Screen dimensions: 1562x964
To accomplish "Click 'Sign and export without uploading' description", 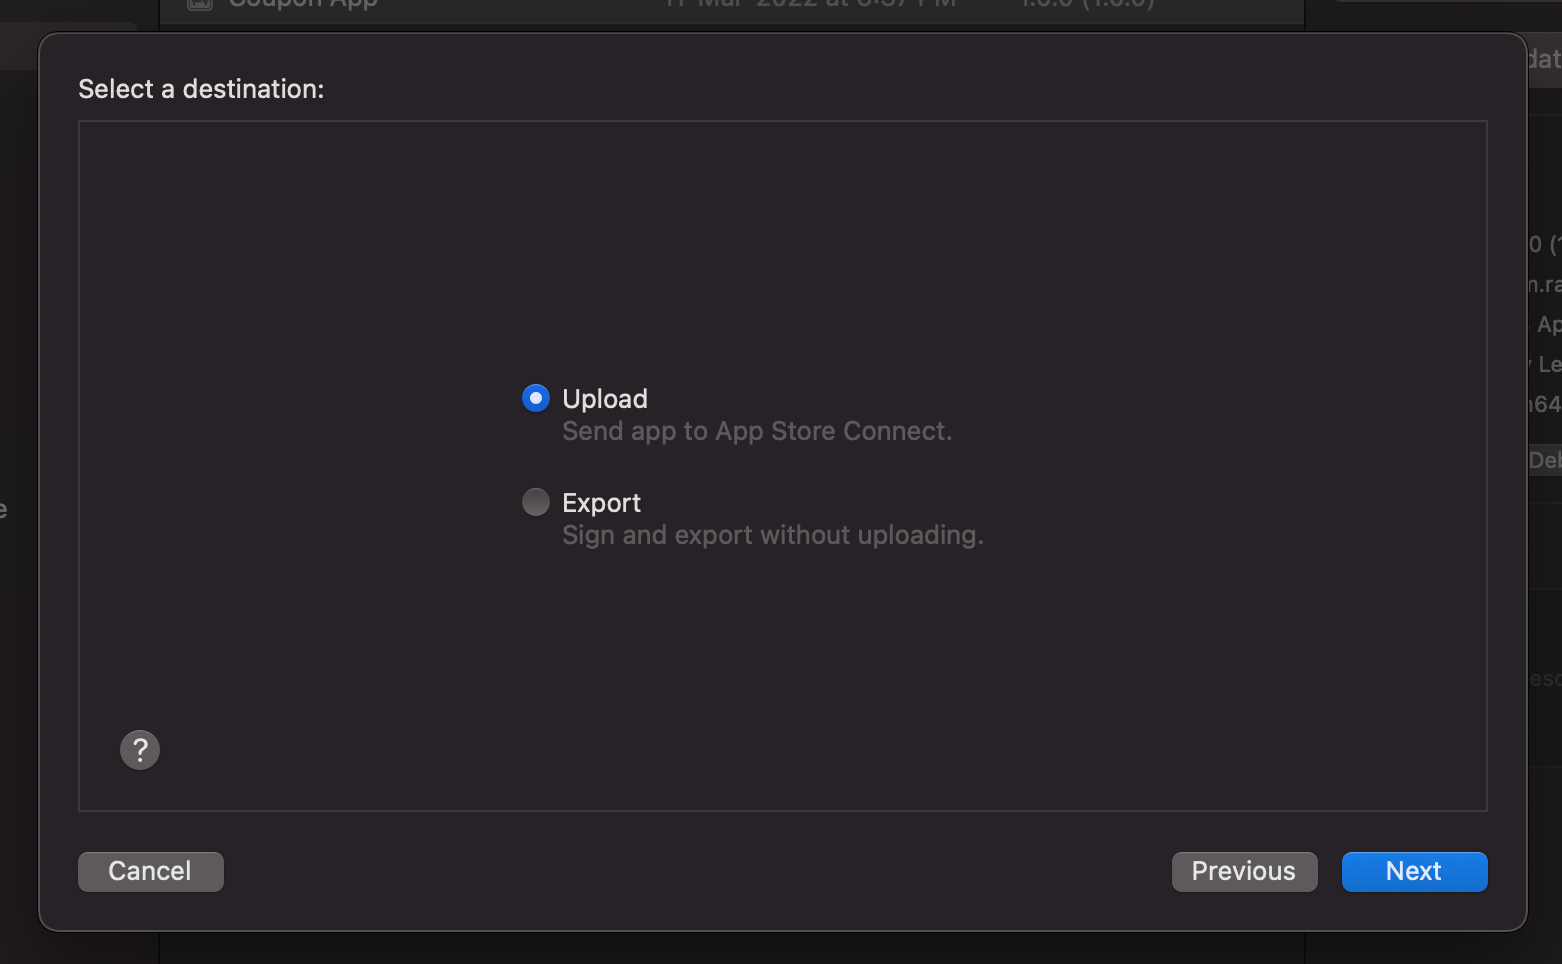I will (x=773, y=535).
